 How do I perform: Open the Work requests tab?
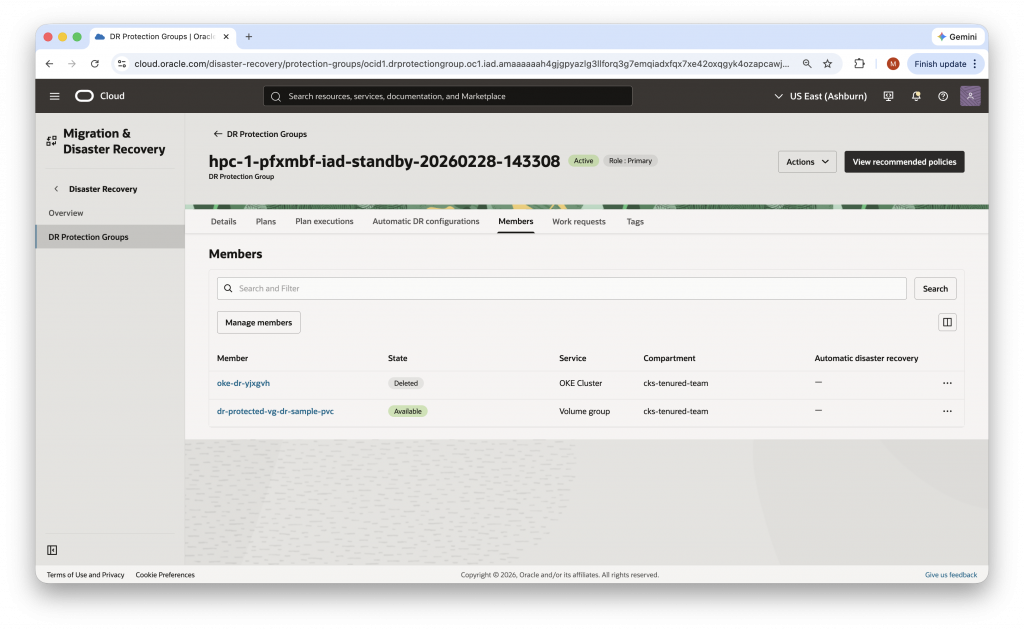tap(578, 221)
